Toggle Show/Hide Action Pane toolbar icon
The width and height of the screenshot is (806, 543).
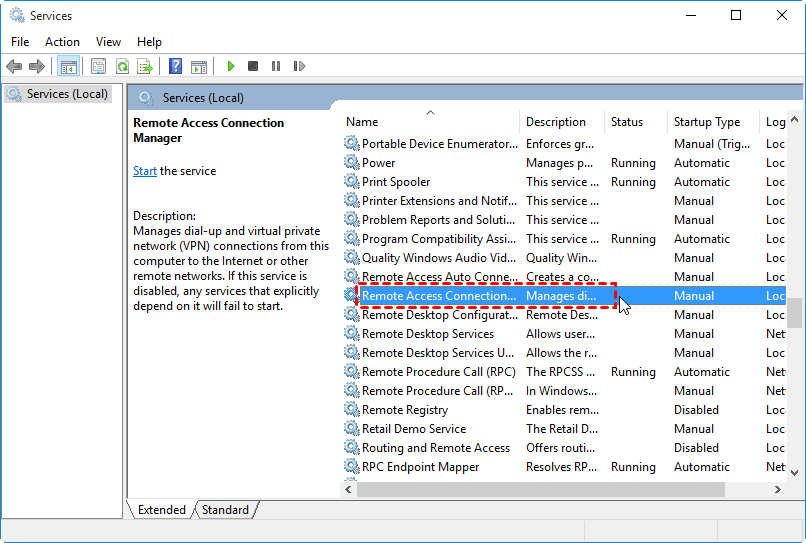[x=198, y=66]
